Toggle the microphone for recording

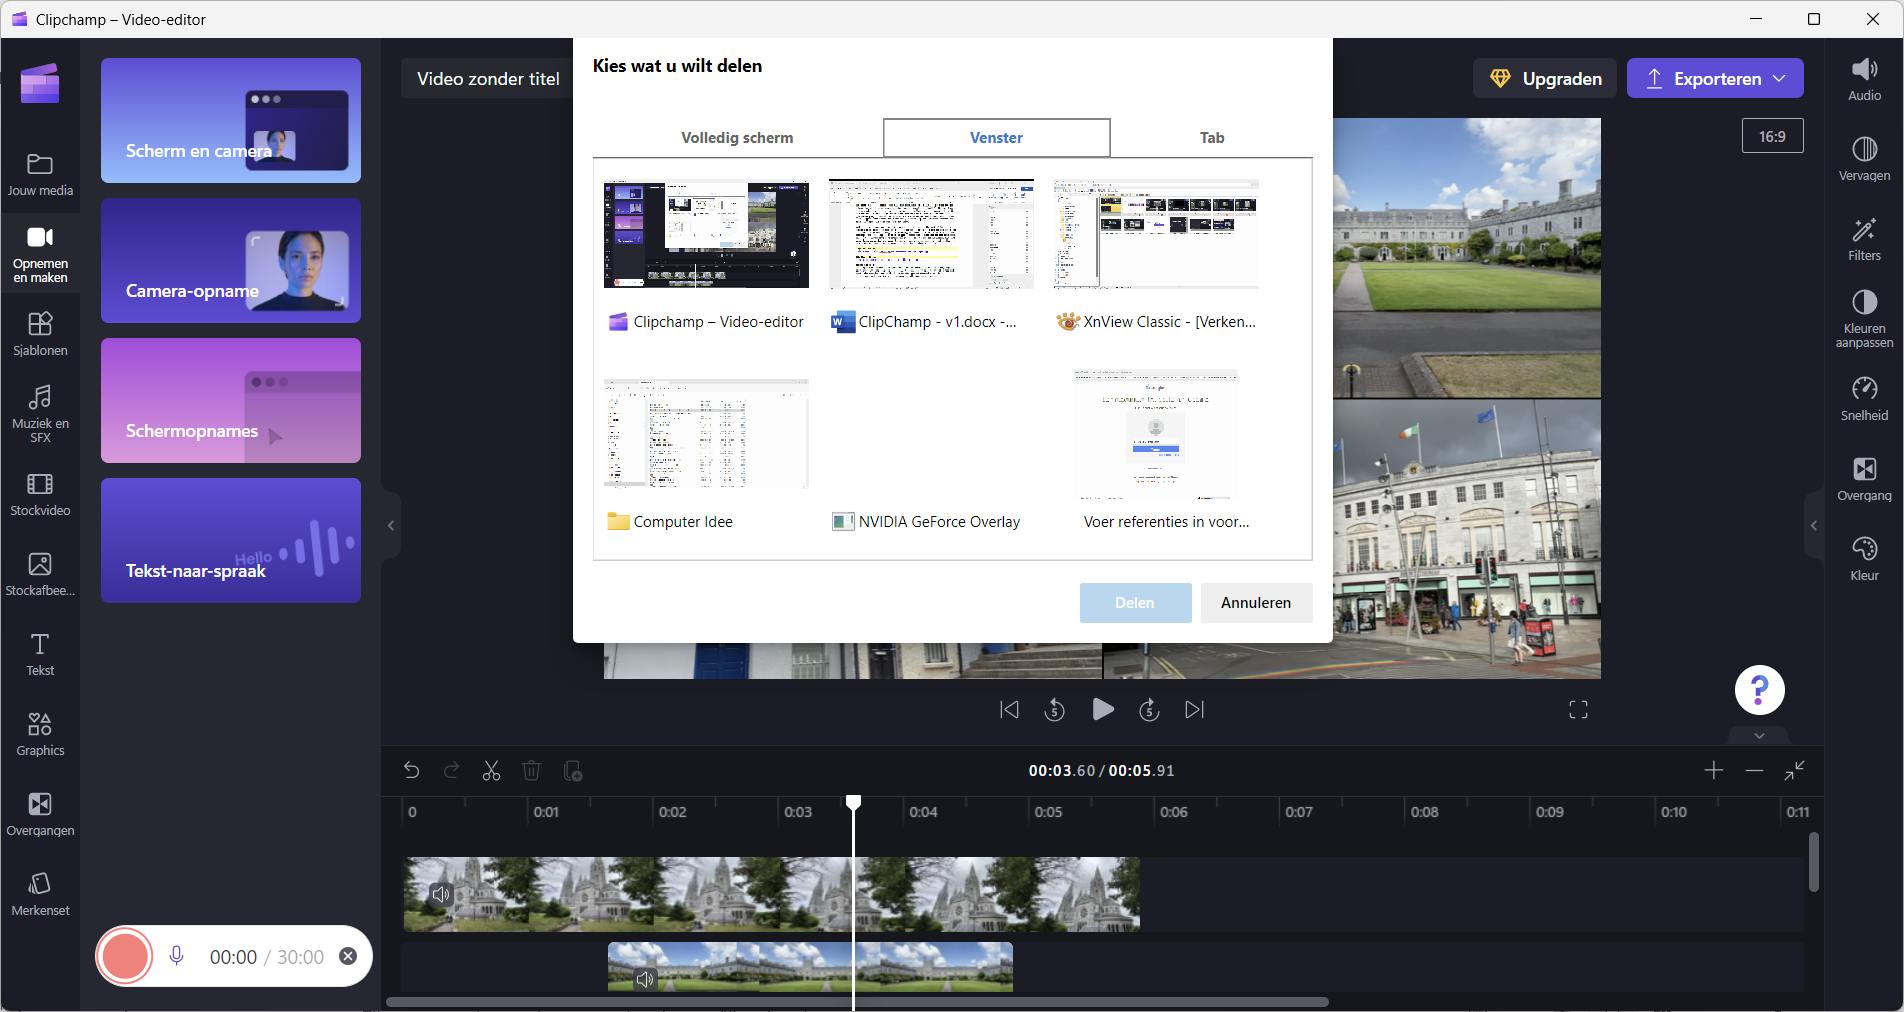pos(176,956)
